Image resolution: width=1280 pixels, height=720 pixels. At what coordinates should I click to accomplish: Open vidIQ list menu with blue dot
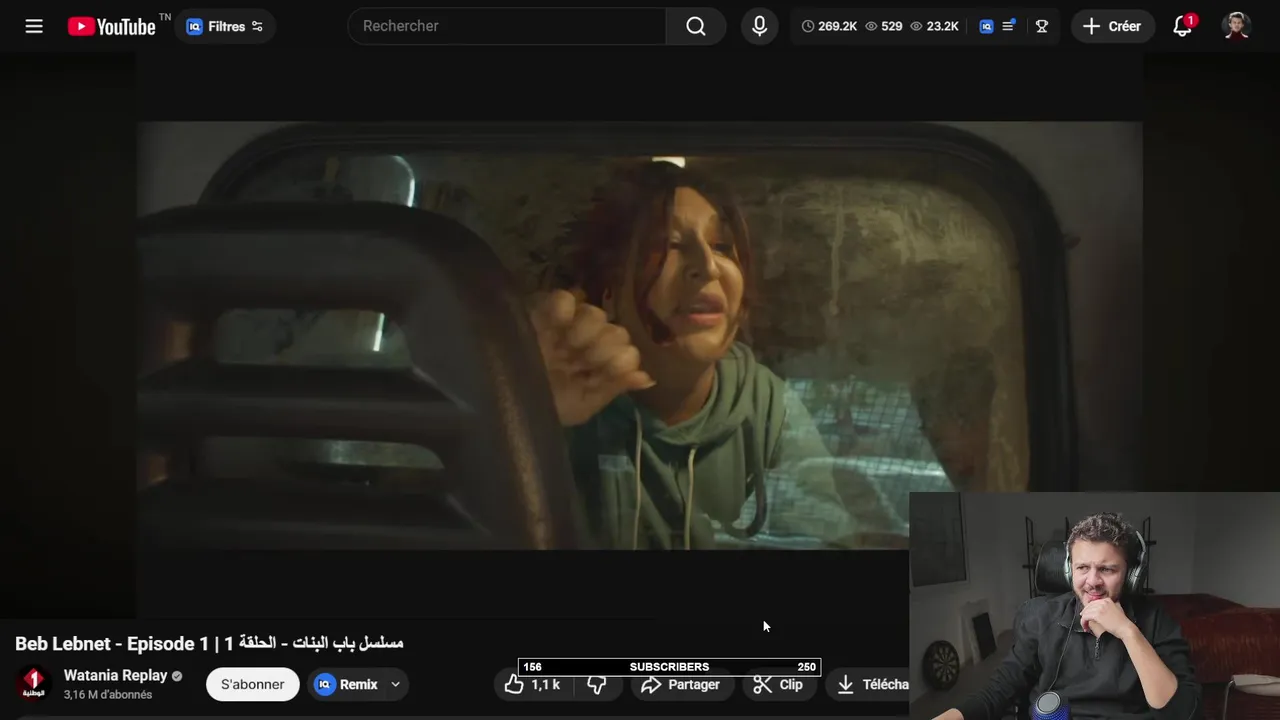click(1009, 26)
